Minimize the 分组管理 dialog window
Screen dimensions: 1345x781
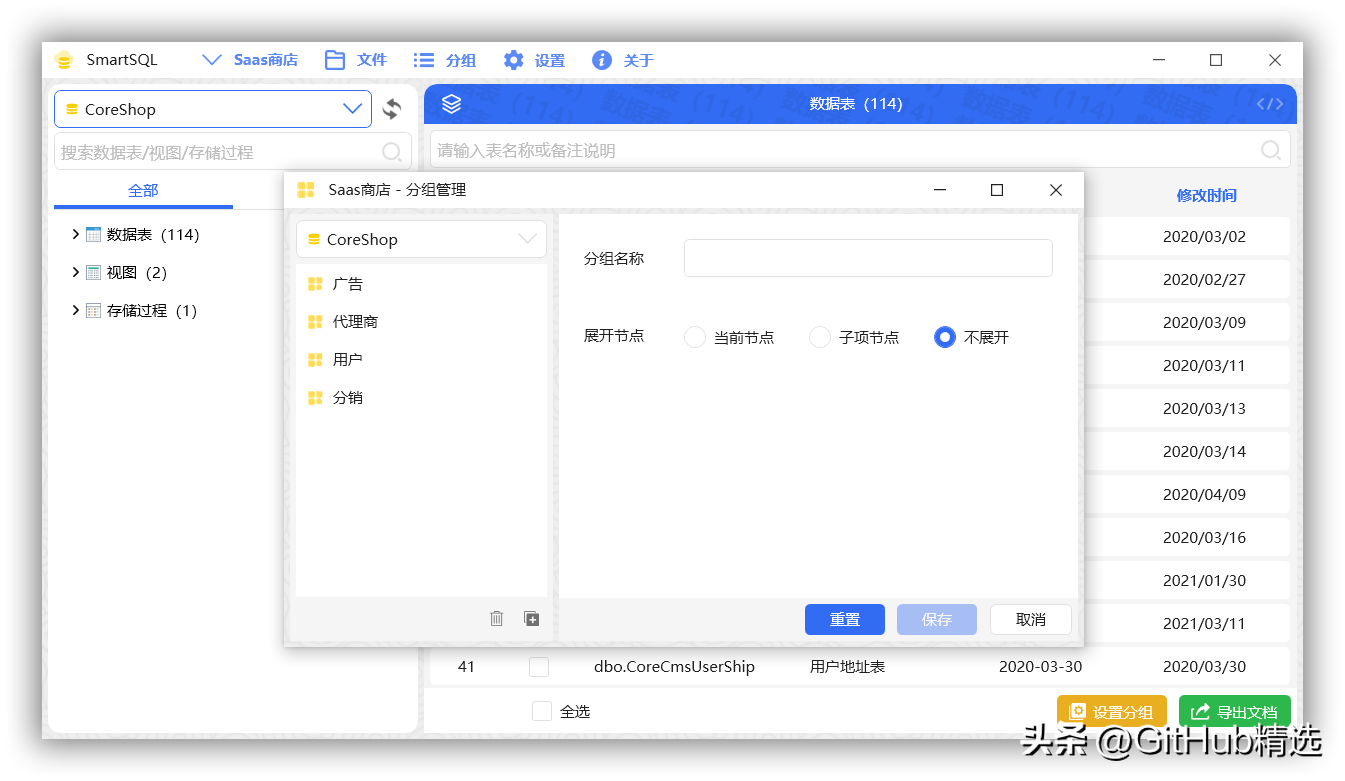click(939, 190)
